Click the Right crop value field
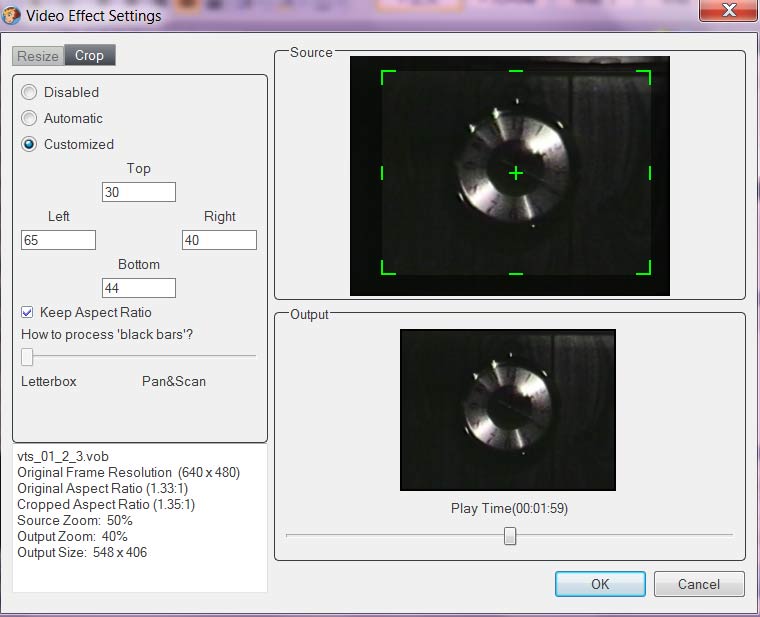This screenshot has height=617, width=760. pyautogui.click(x=219, y=240)
